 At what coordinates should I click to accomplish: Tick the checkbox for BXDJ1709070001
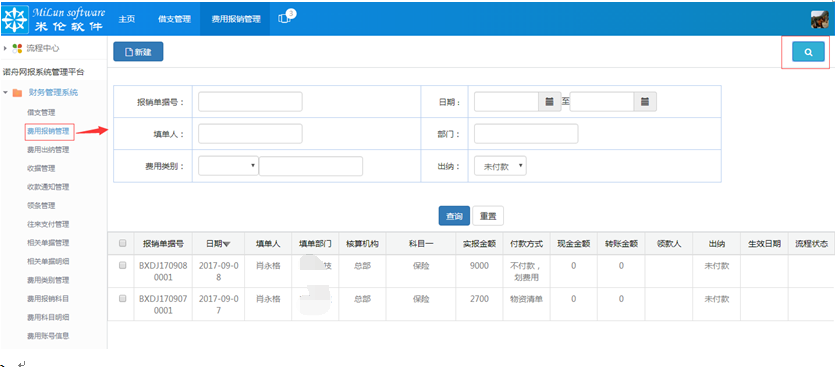(122, 299)
